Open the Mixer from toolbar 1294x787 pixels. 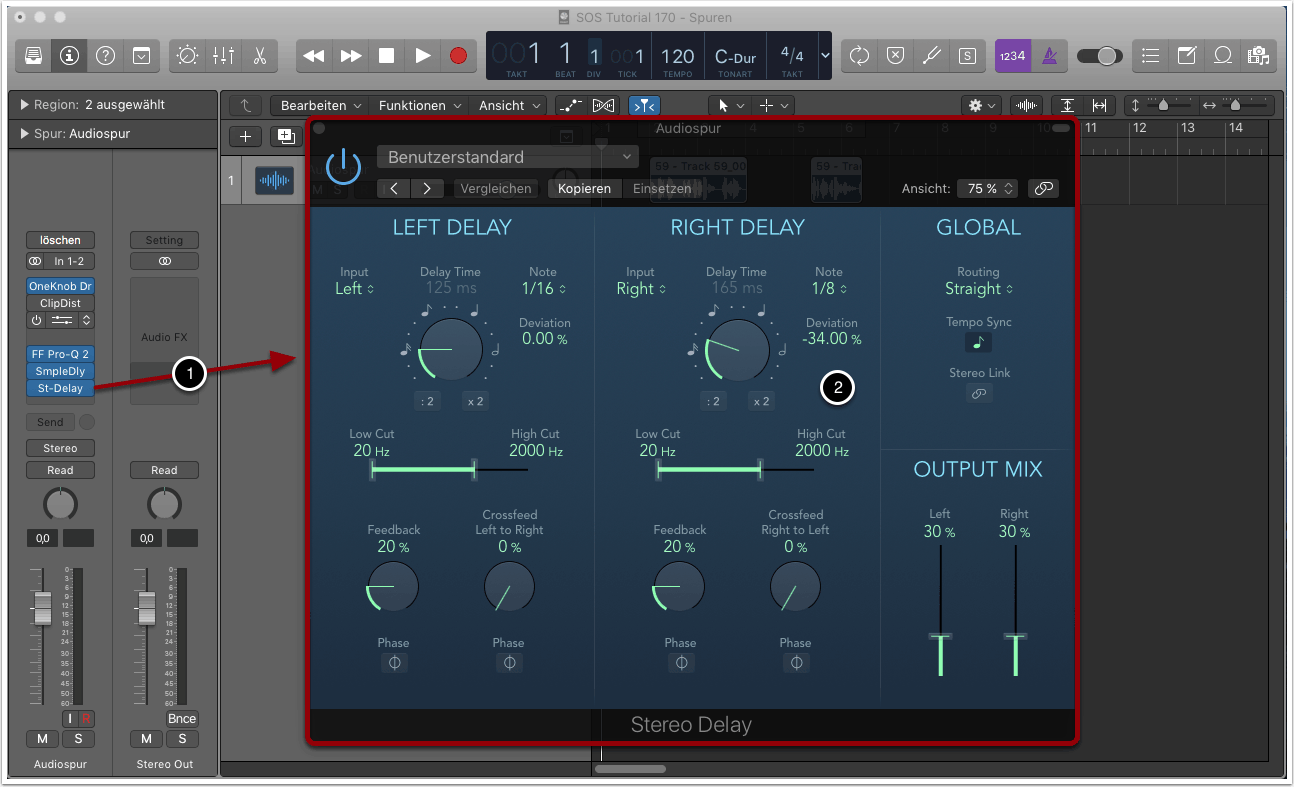pos(223,56)
